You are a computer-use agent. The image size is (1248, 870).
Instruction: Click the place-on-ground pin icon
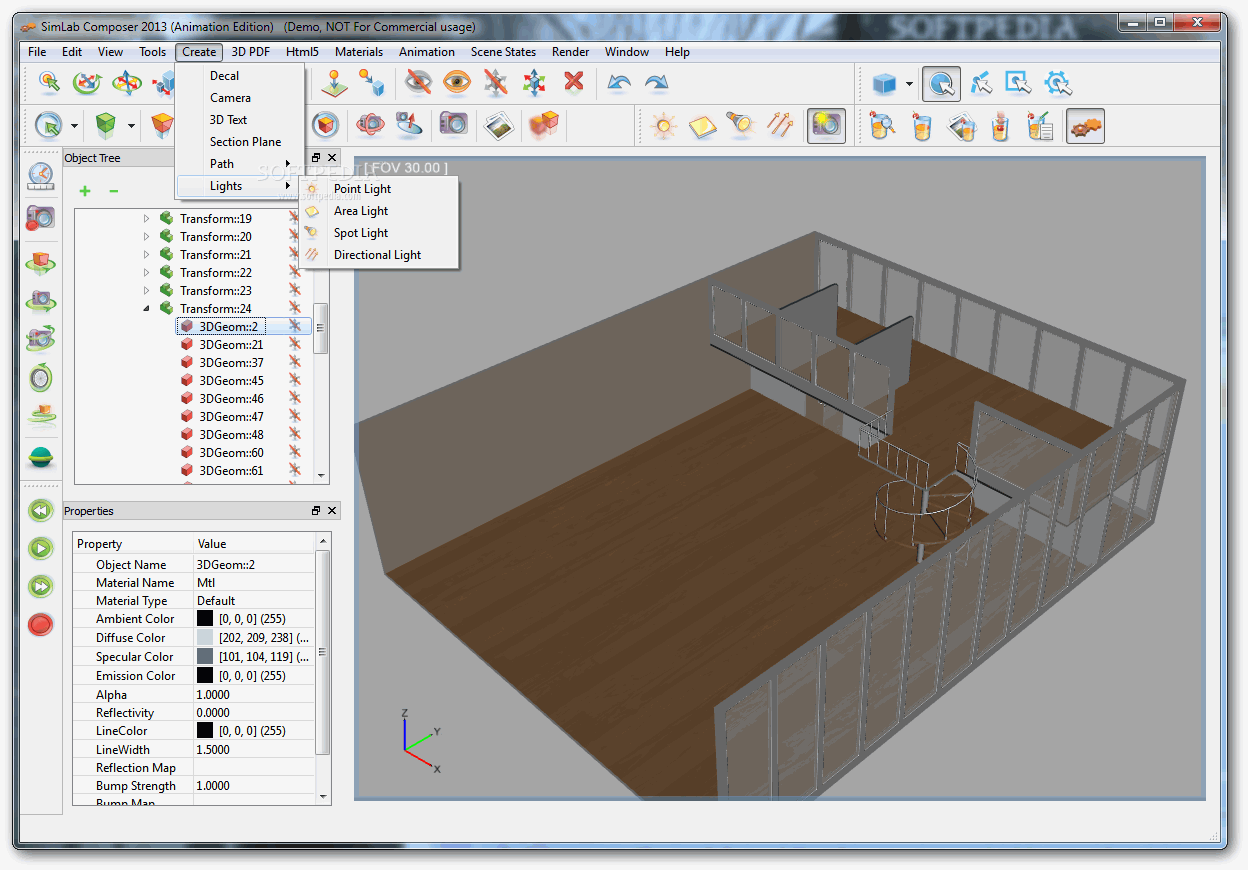[335, 83]
